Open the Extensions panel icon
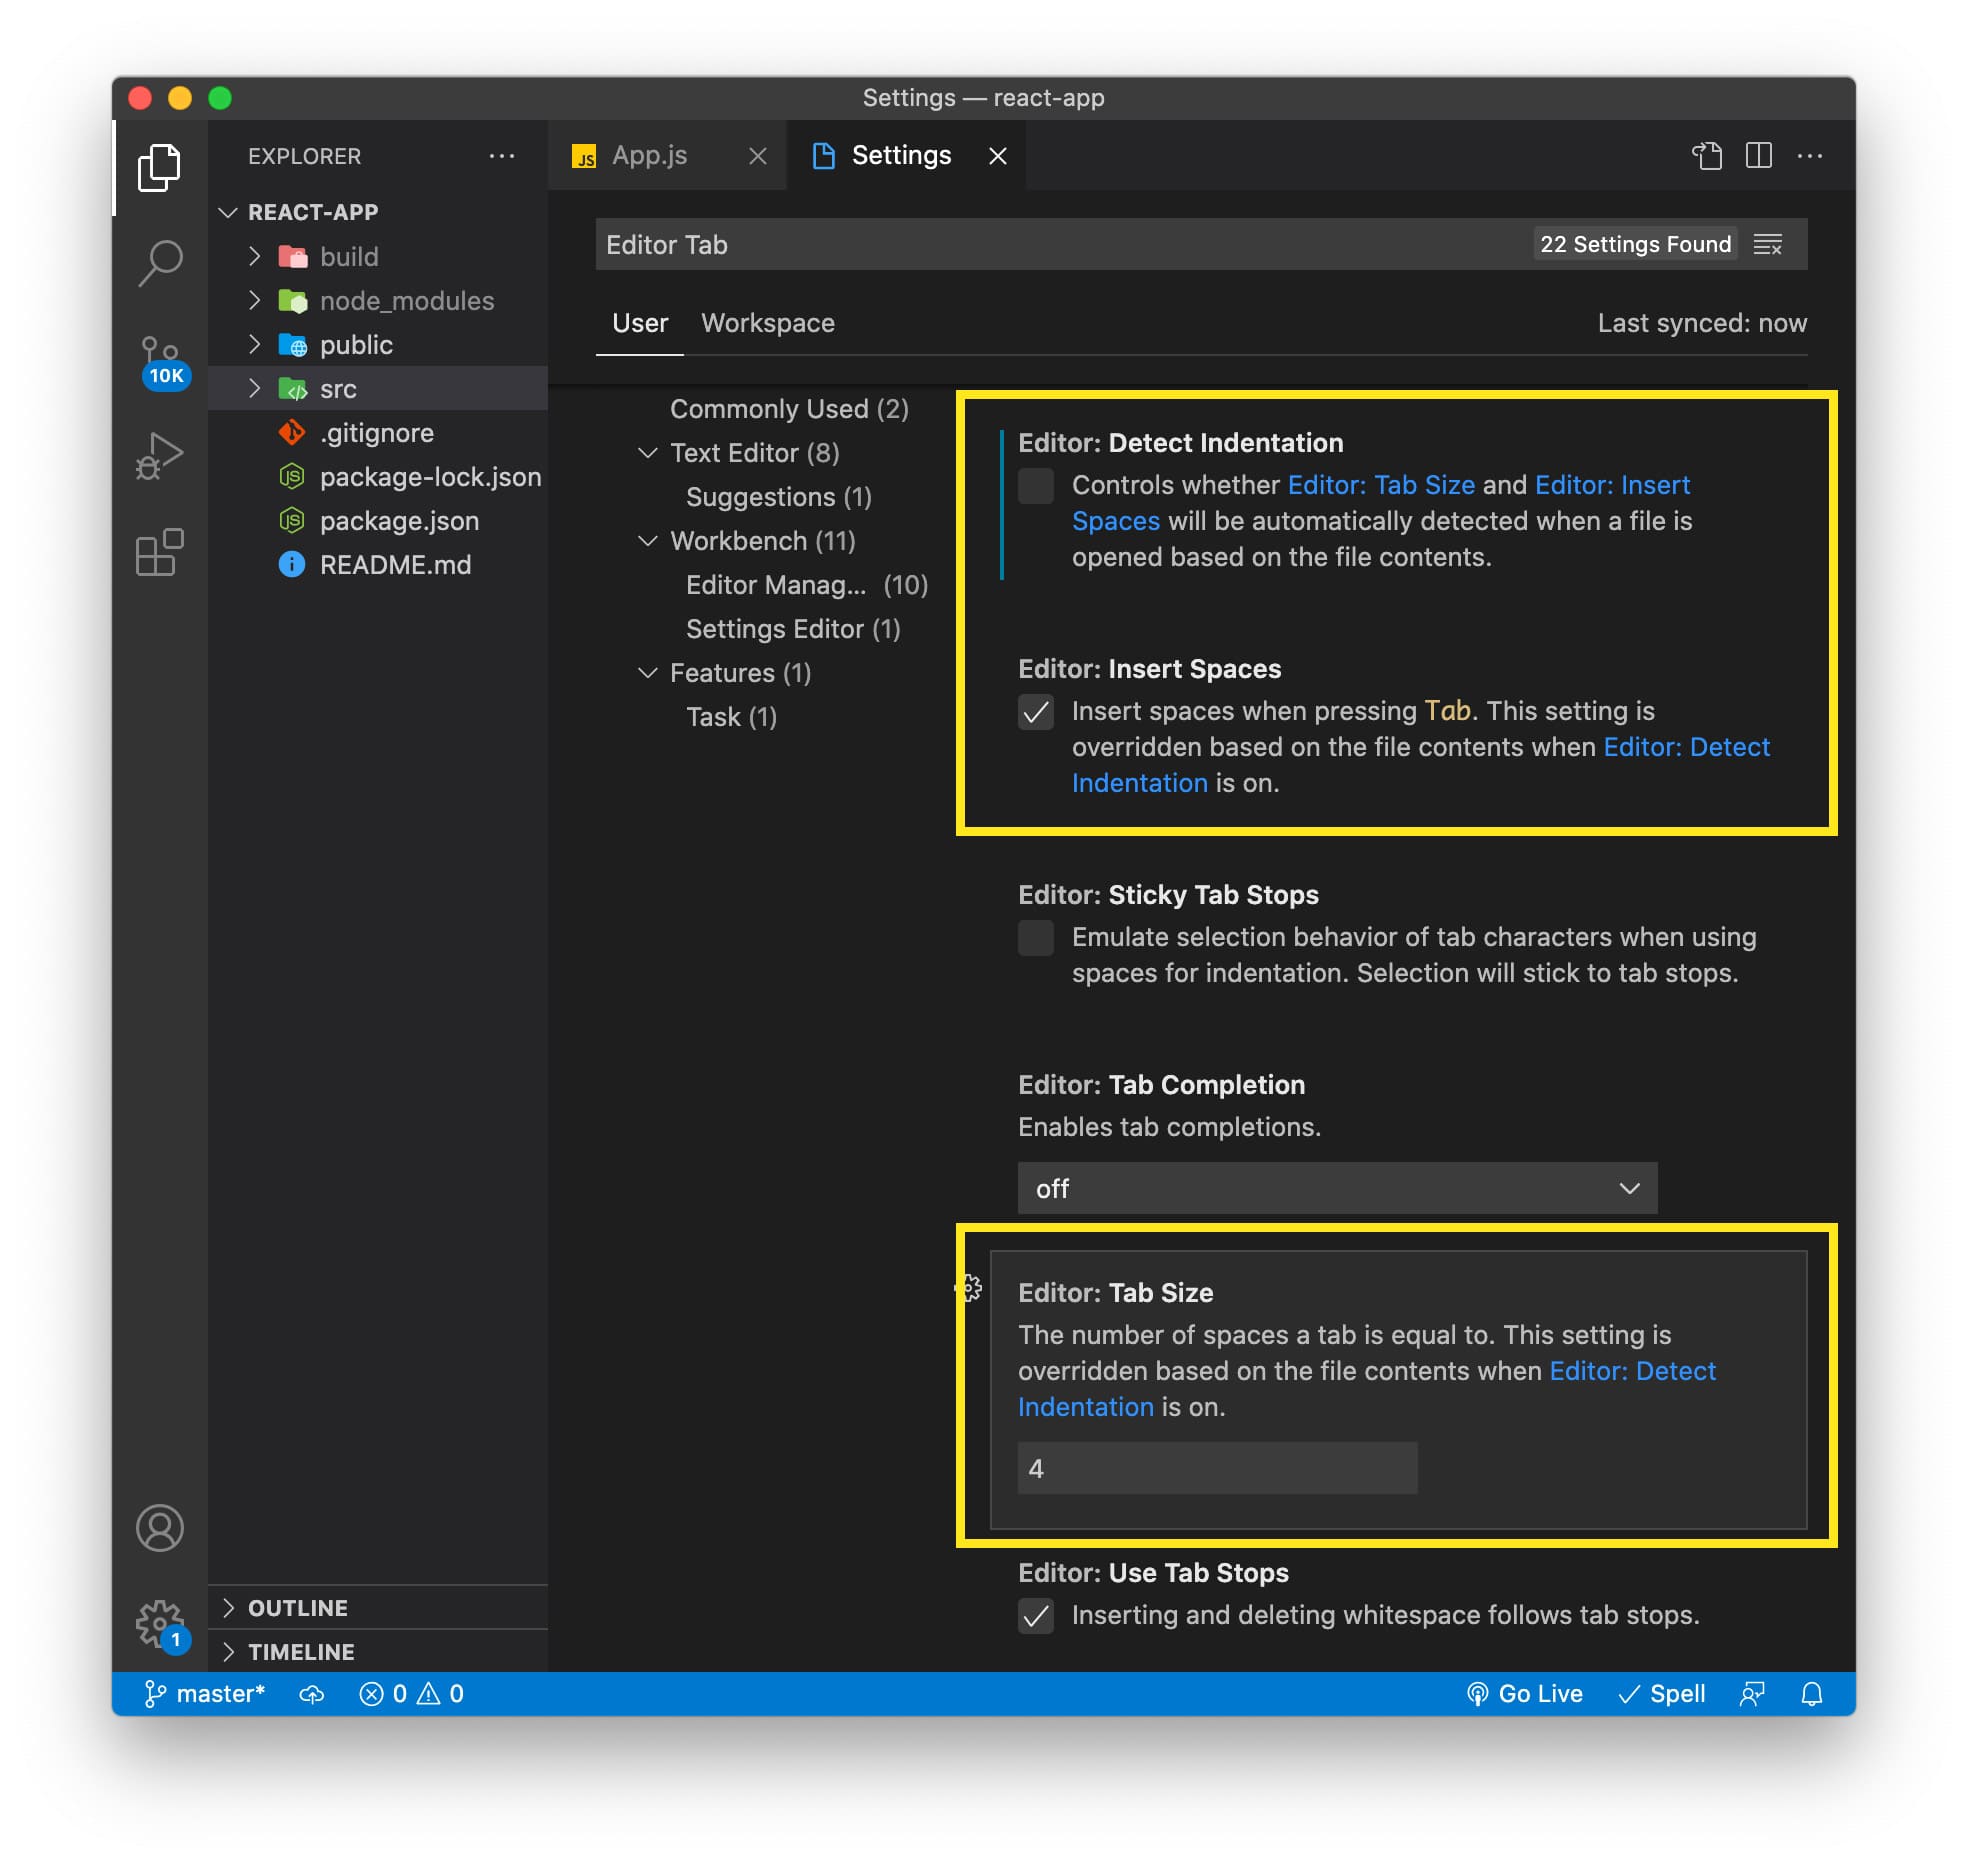This screenshot has width=1968, height=1864. 160,552
